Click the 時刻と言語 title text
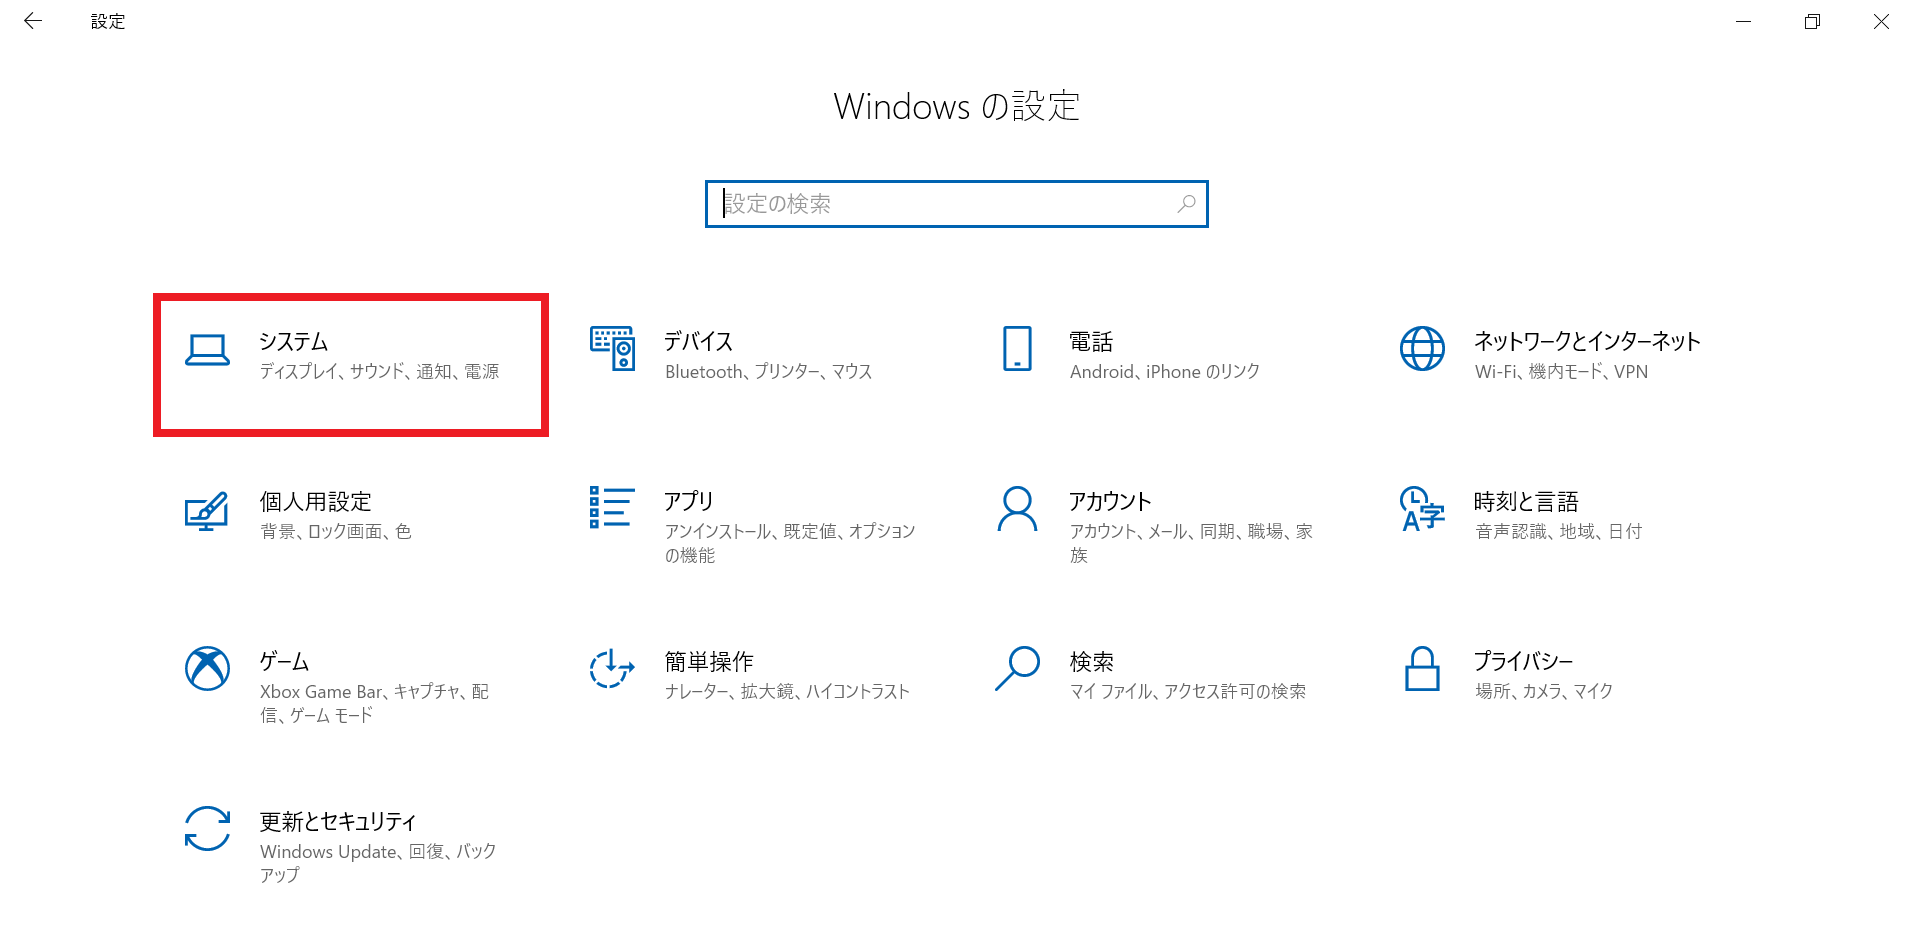Image resolution: width=1917 pixels, height=927 pixels. (1526, 502)
